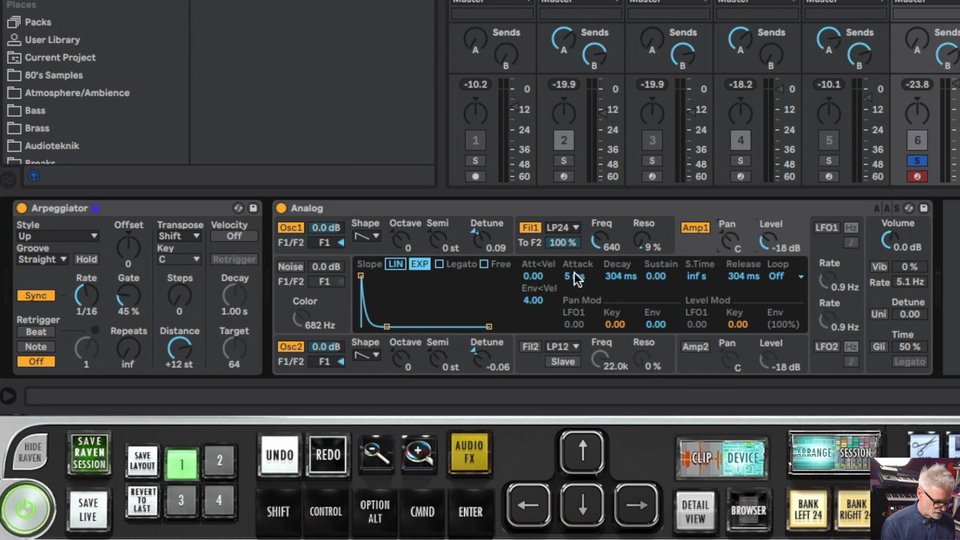The image size is (960, 540).
Task: Open the Fil1 LP24 filter type dropdown
Action: [x=563, y=228]
